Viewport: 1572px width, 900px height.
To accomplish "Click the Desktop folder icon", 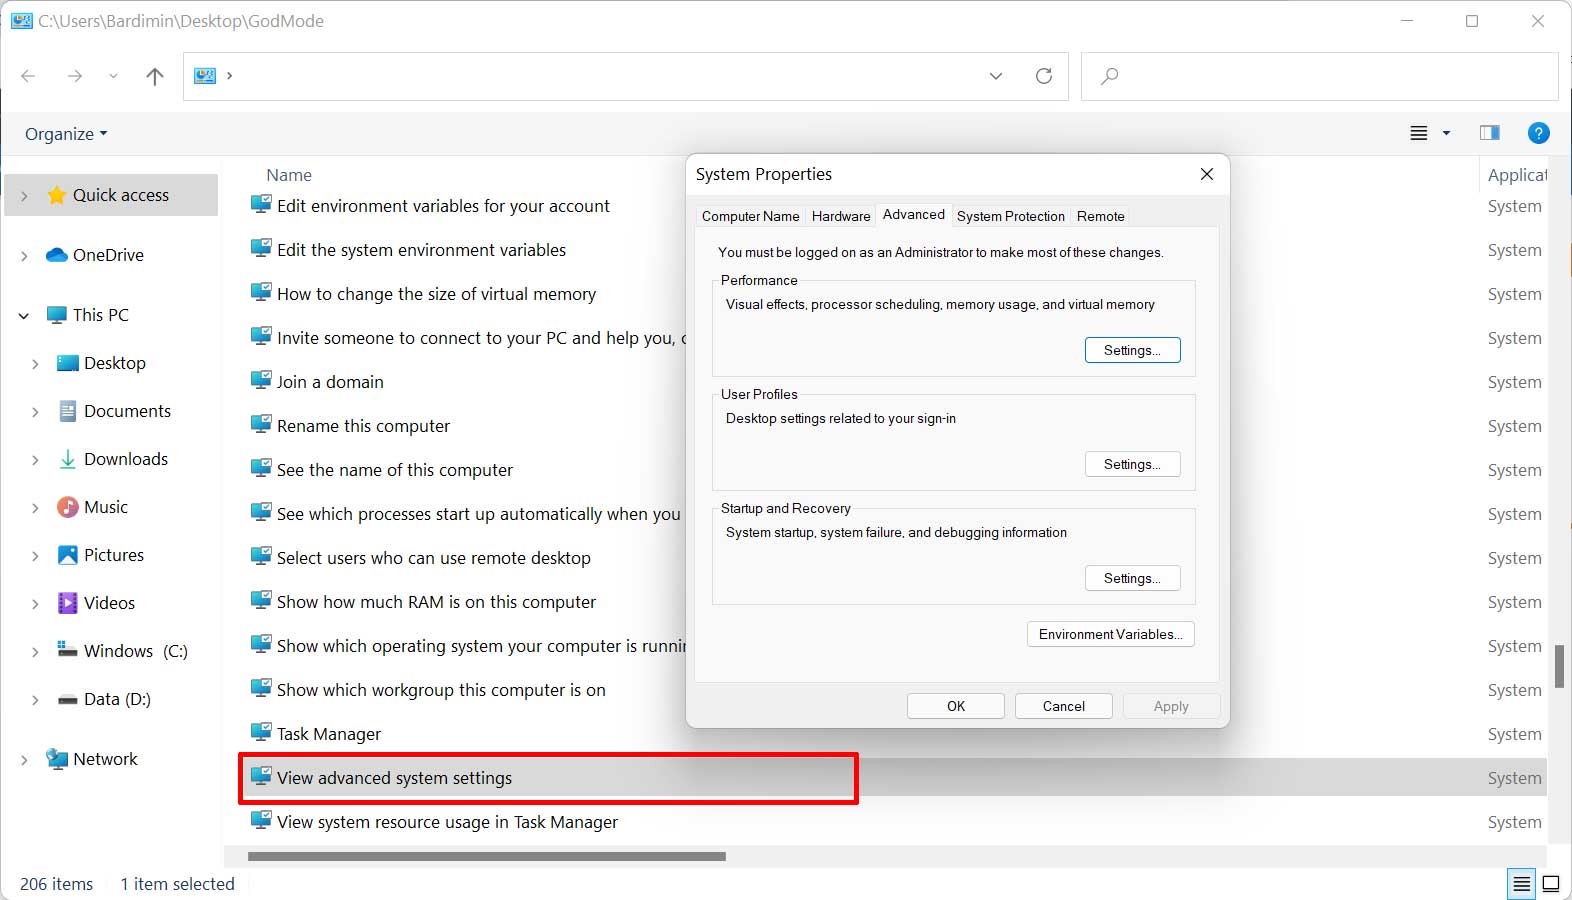I will [68, 363].
